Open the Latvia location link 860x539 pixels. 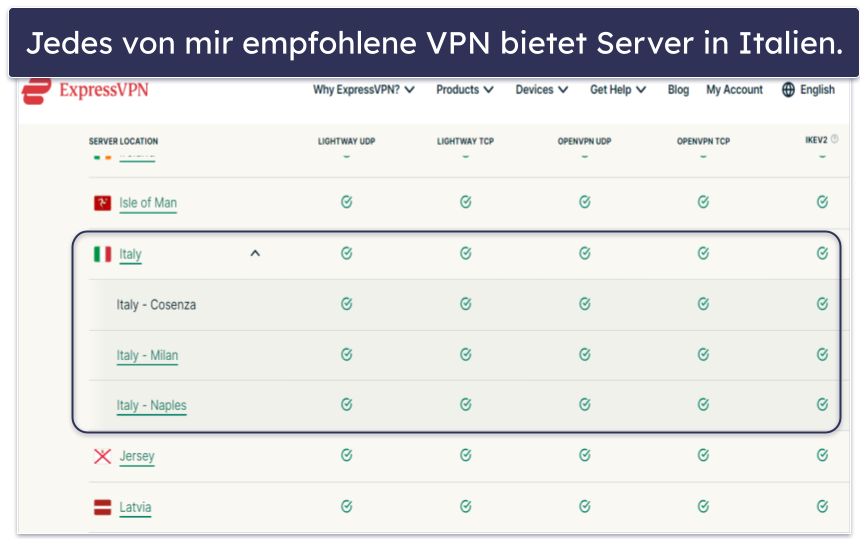click(135, 507)
